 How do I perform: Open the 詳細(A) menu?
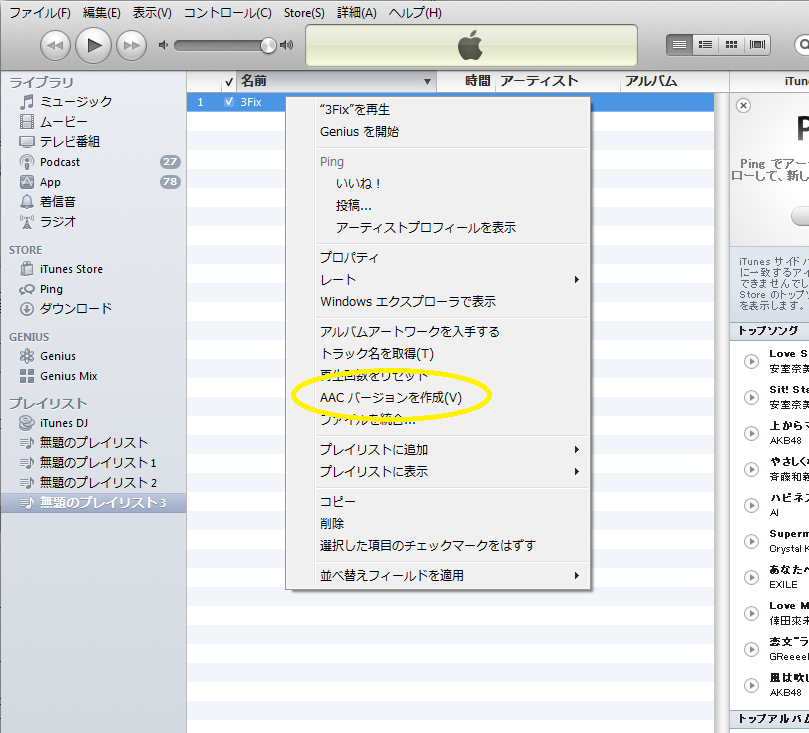(x=357, y=13)
